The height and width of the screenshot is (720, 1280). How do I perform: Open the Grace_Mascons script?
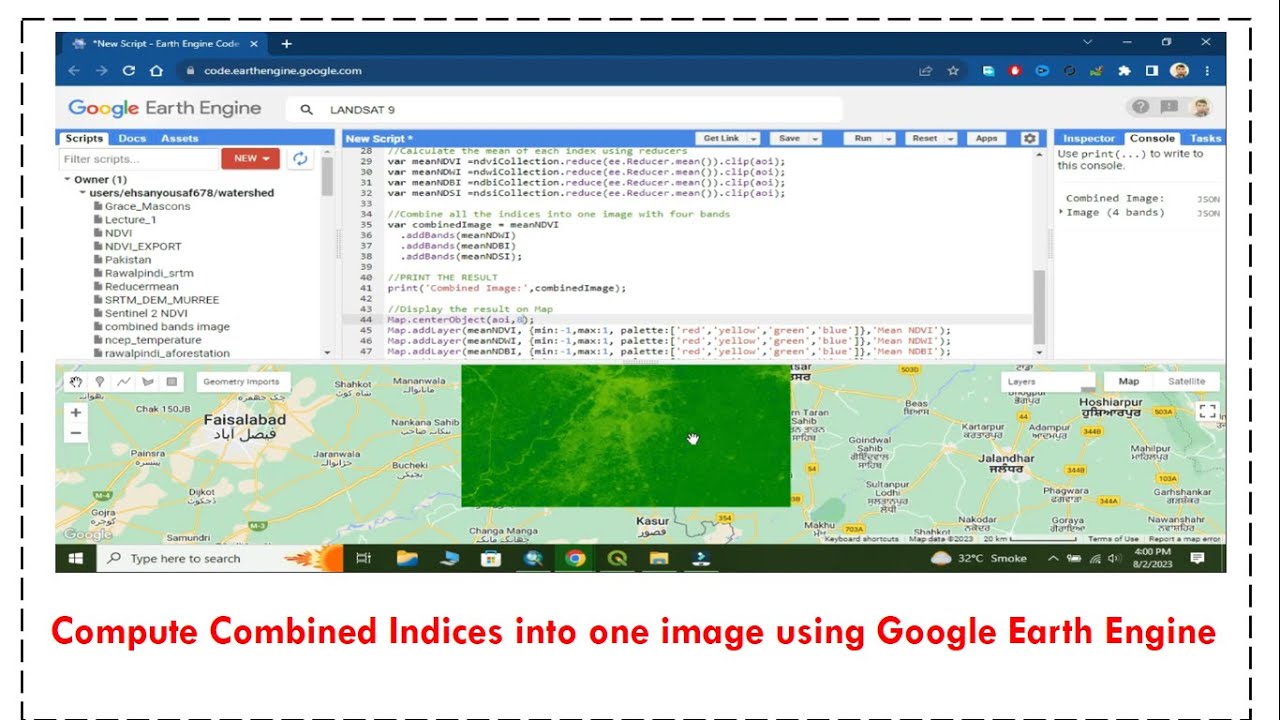[x=147, y=206]
